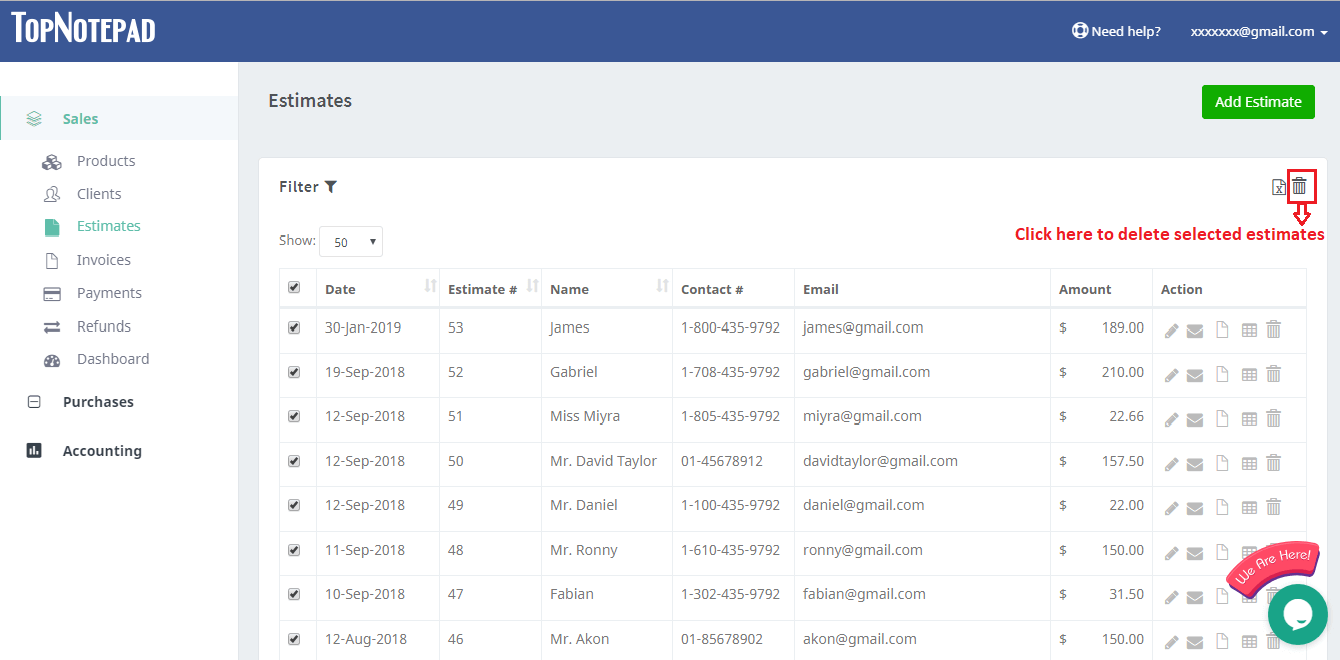Image resolution: width=1340 pixels, height=660 pixels.
Task: Open the chat bubble widget
Action: coord(1297,614)
